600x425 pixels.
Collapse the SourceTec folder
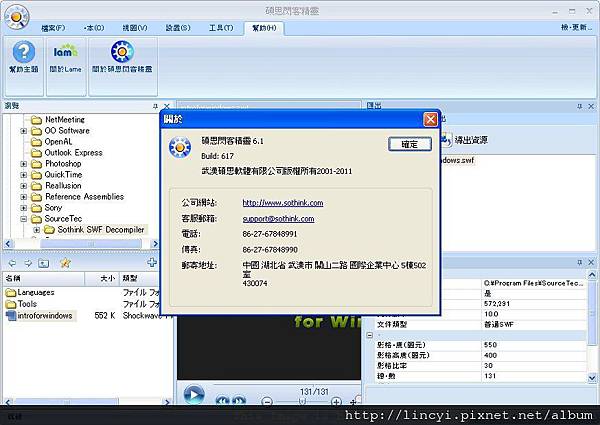[23, 219]
